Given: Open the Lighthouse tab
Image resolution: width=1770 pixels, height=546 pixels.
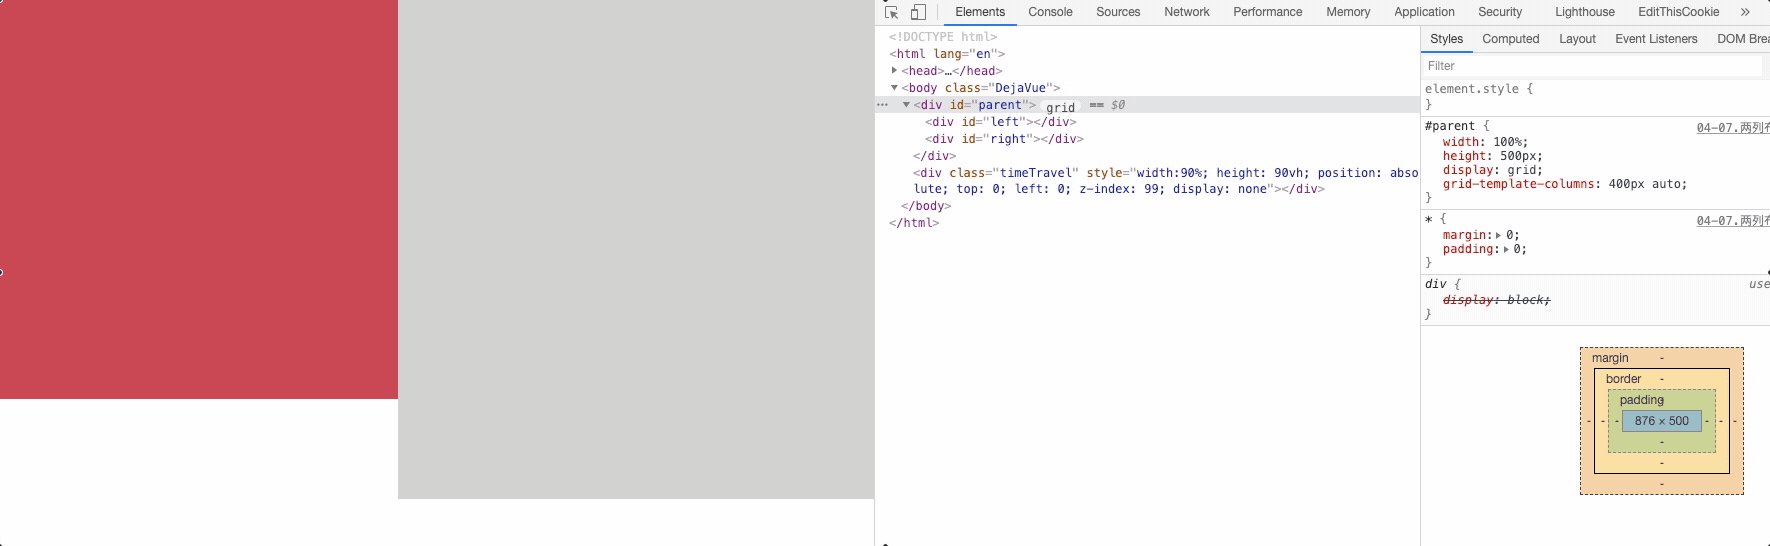Looking at the screenshot, I should [1584, 12].
